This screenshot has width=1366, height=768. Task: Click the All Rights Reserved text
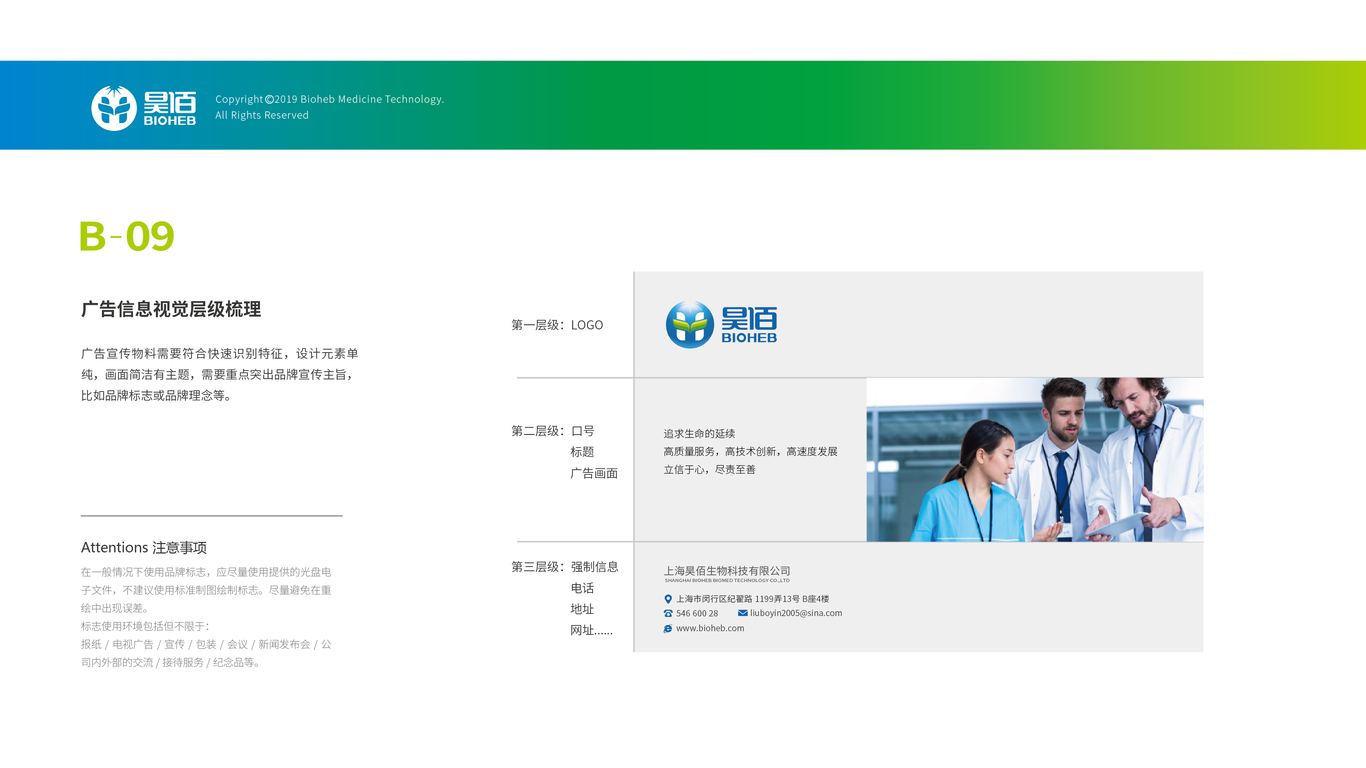(x=262, y=115)
